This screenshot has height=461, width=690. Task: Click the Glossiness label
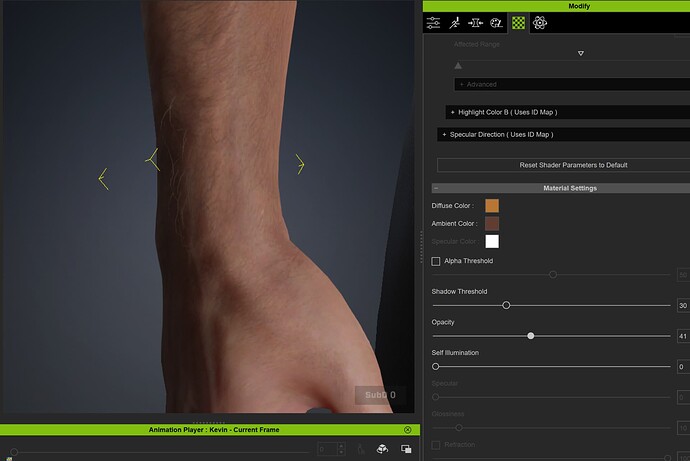pos(448,414)
